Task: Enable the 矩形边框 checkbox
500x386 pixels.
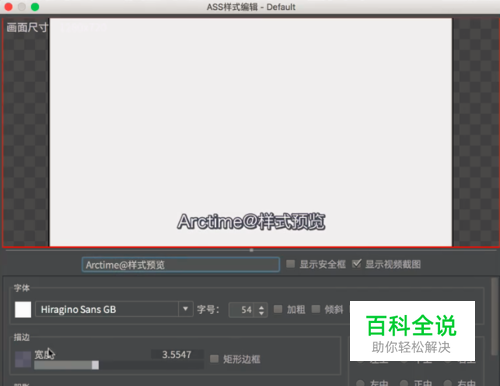Action: point(214,359)
